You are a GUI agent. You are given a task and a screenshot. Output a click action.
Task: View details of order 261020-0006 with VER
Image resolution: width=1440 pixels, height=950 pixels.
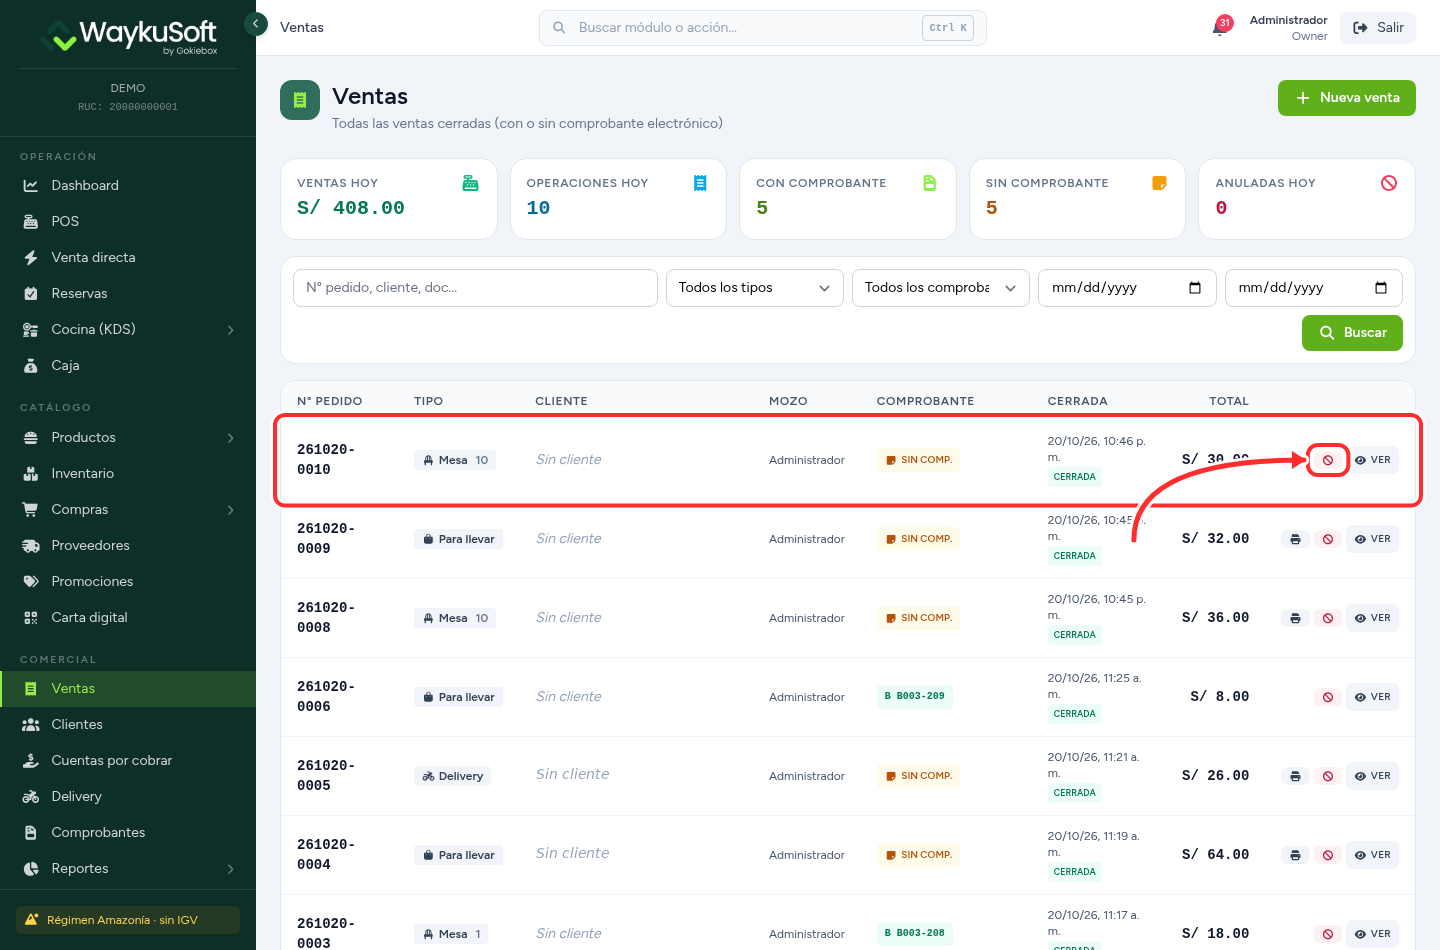coord(1372,697)
